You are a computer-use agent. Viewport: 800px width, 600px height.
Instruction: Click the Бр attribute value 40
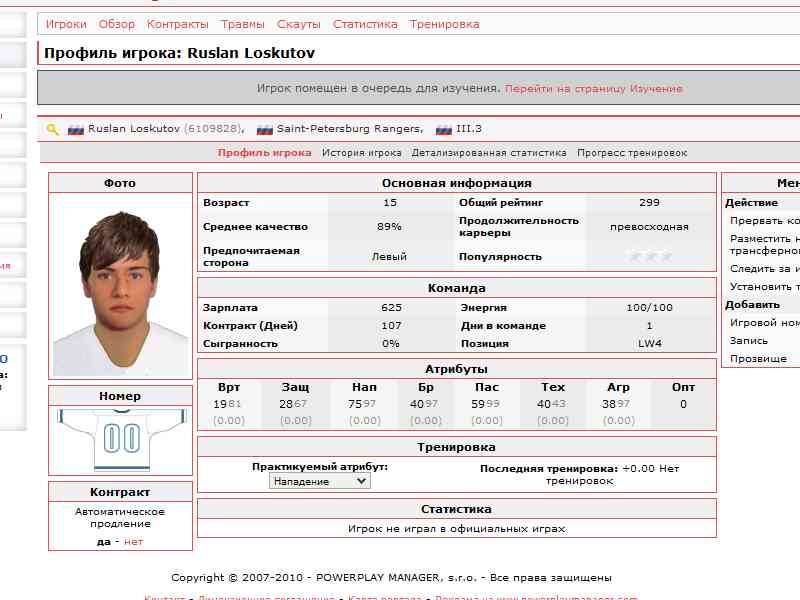tap(417, 404)
